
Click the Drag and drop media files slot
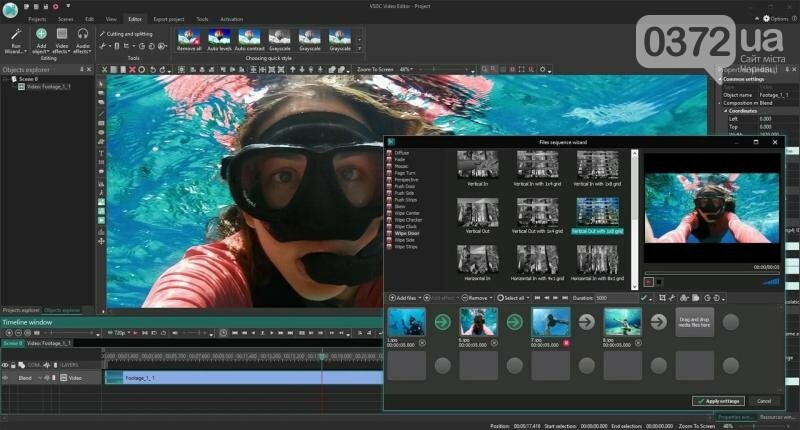(x=694, y=322)
